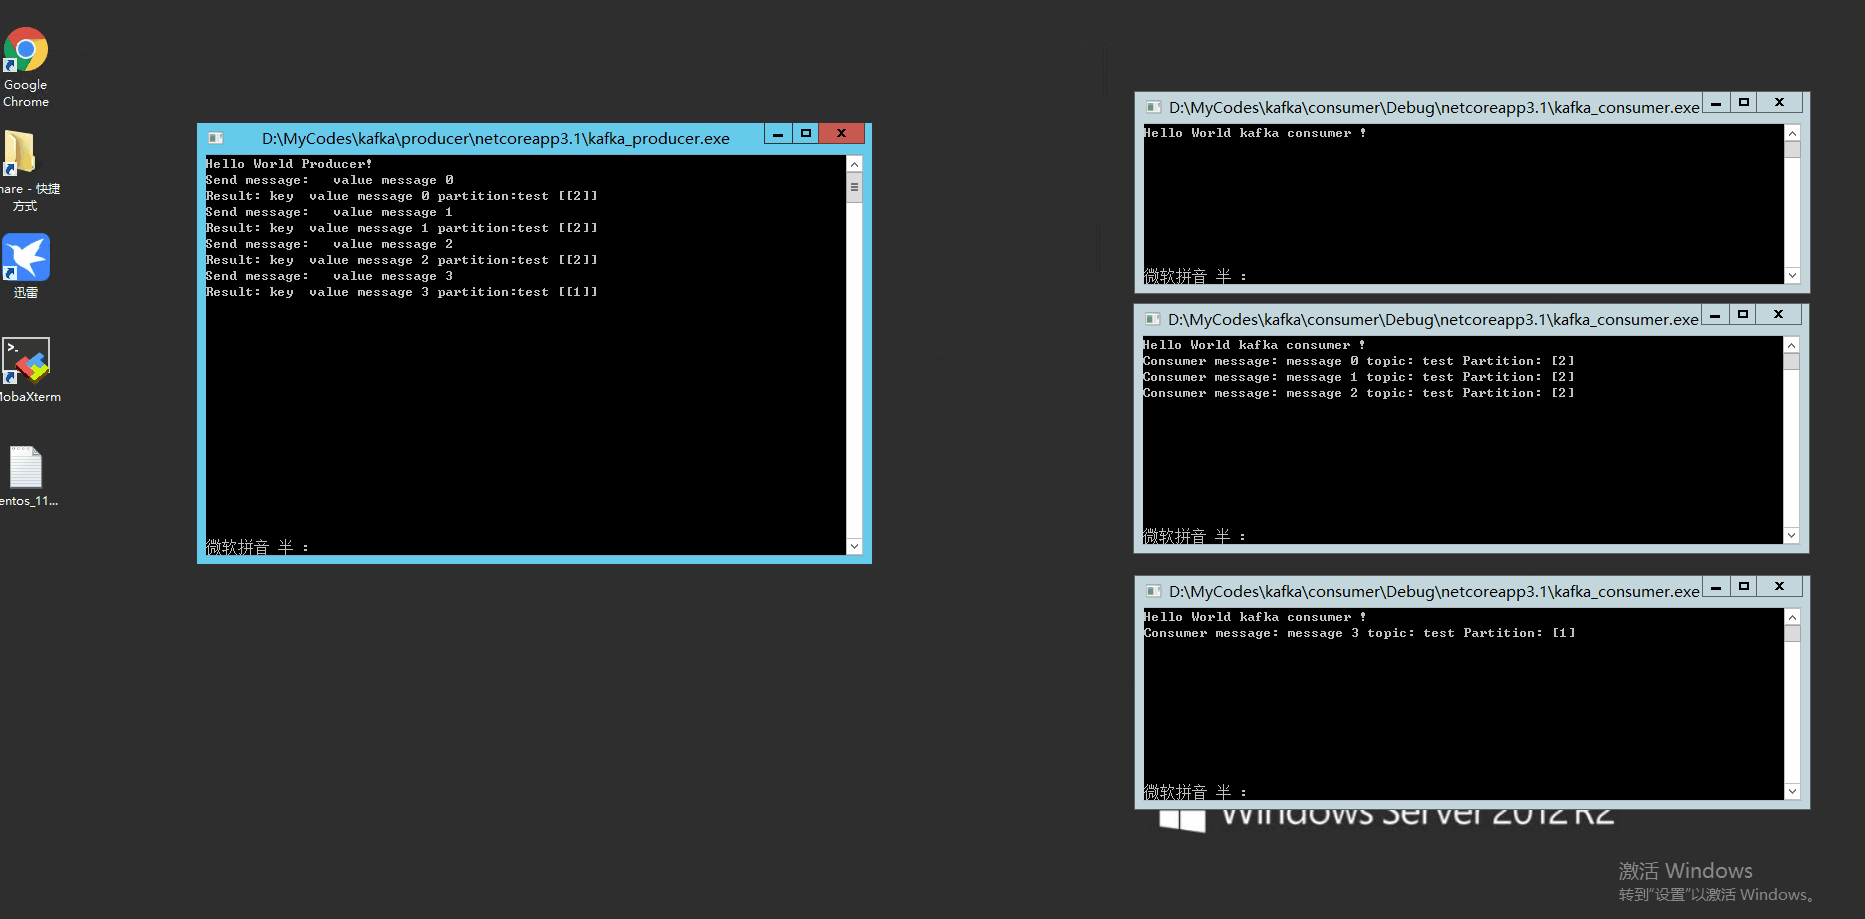Screen dimensions: 1865x919
Task: Maximize the consumer window with no consumed messages
Action: pyautogui.click(x=1744, y=103)
